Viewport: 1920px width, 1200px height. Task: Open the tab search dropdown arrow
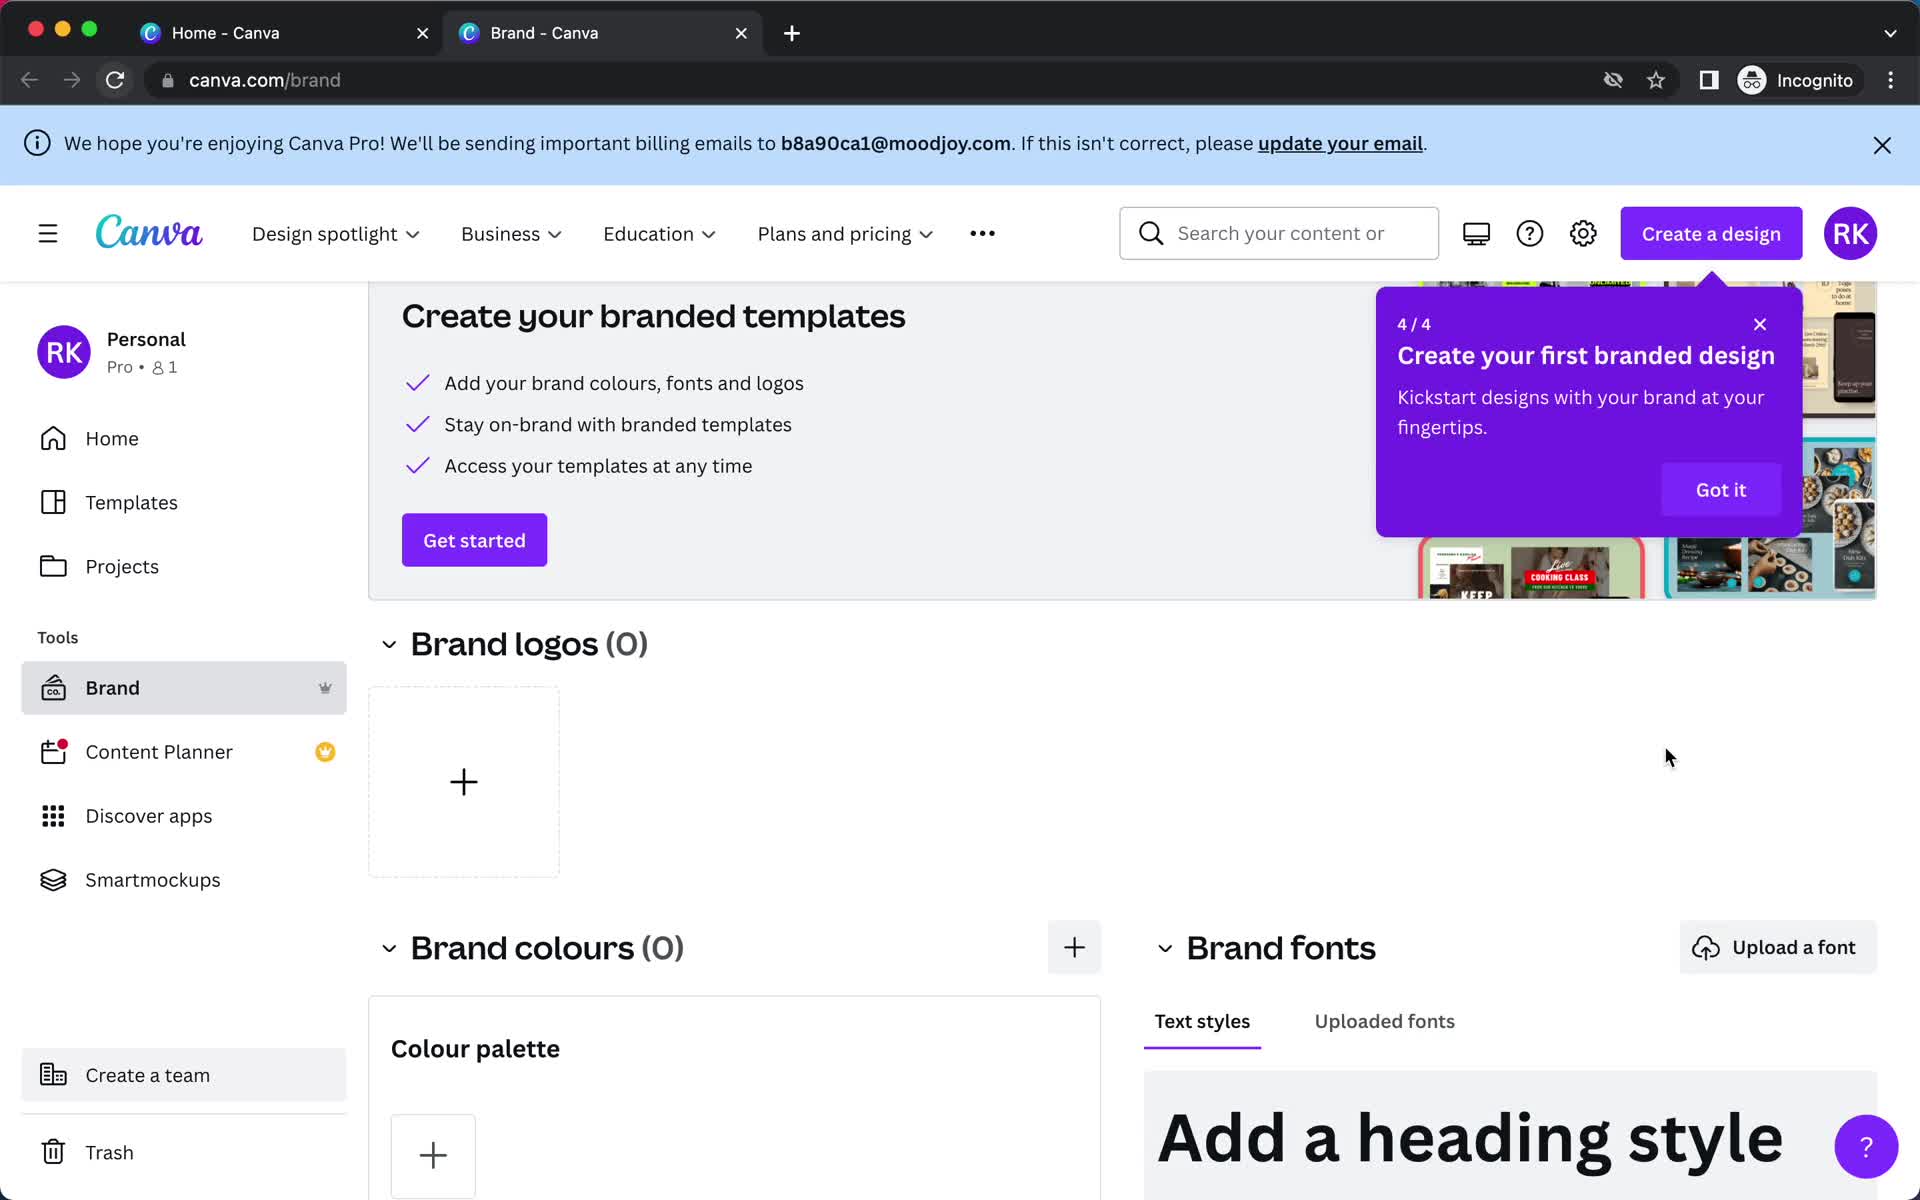click(x=1890, y=33)
